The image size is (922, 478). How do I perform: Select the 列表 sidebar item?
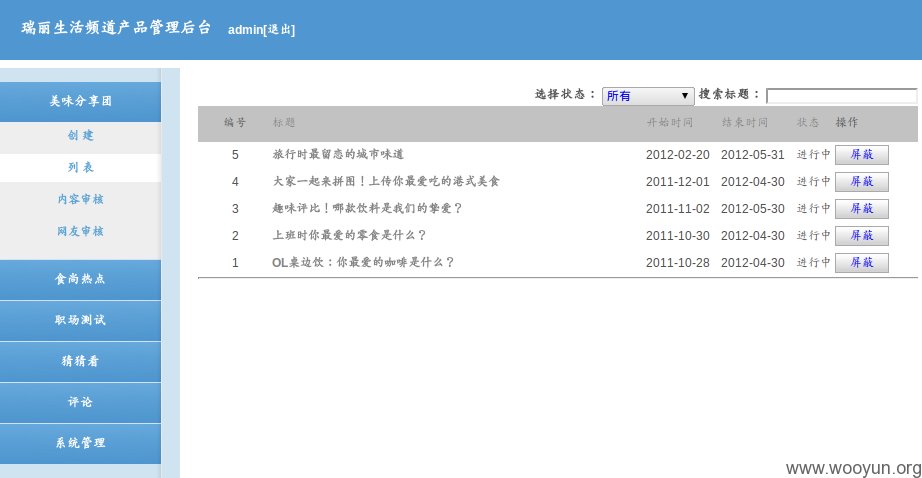click(81, 168)
